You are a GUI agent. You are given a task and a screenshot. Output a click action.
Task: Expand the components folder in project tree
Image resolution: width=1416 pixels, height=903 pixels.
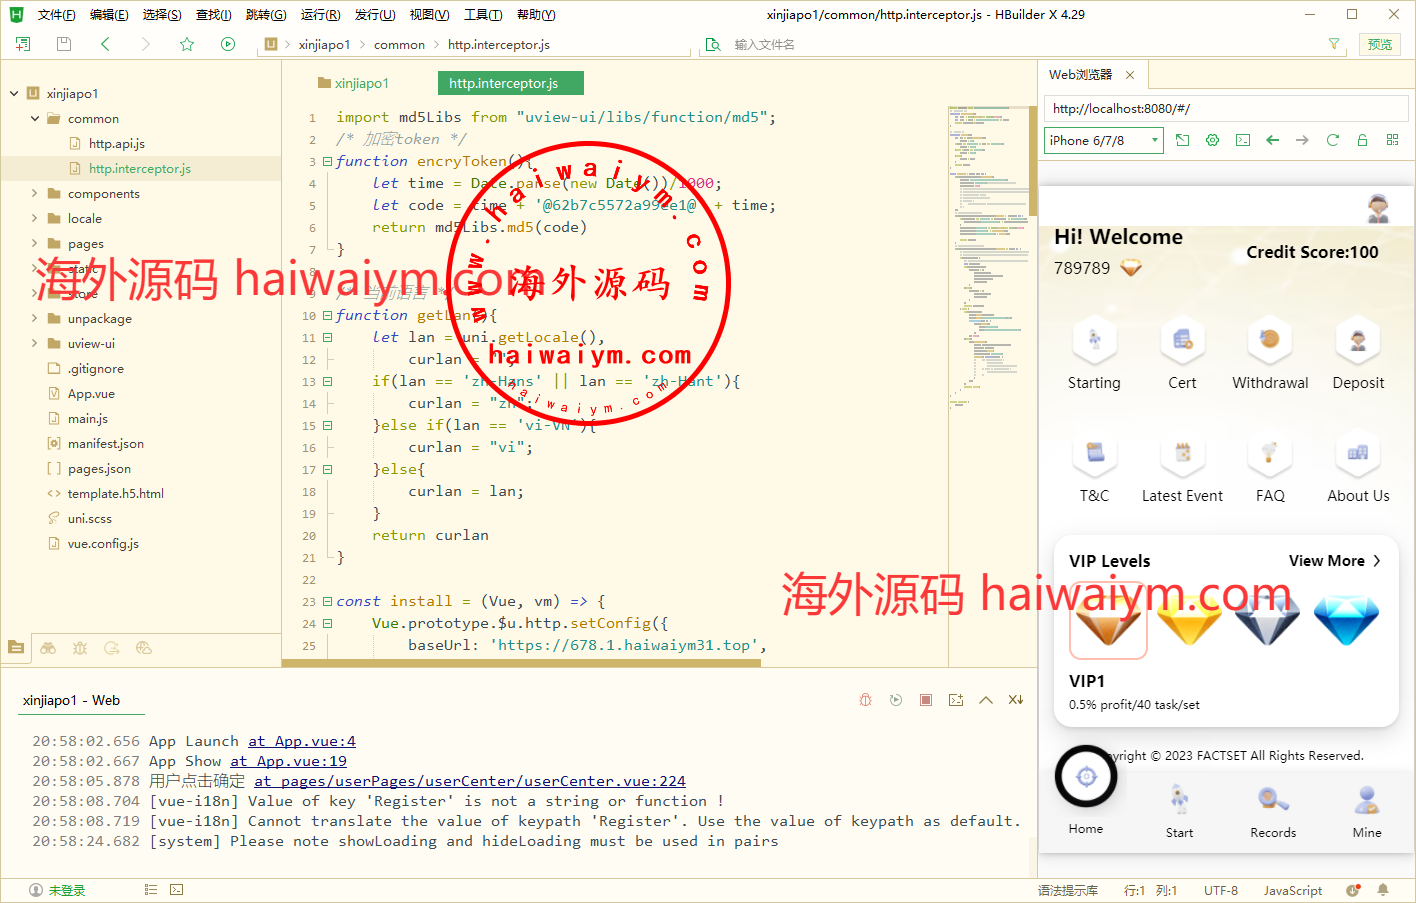[x=35, y=194]
